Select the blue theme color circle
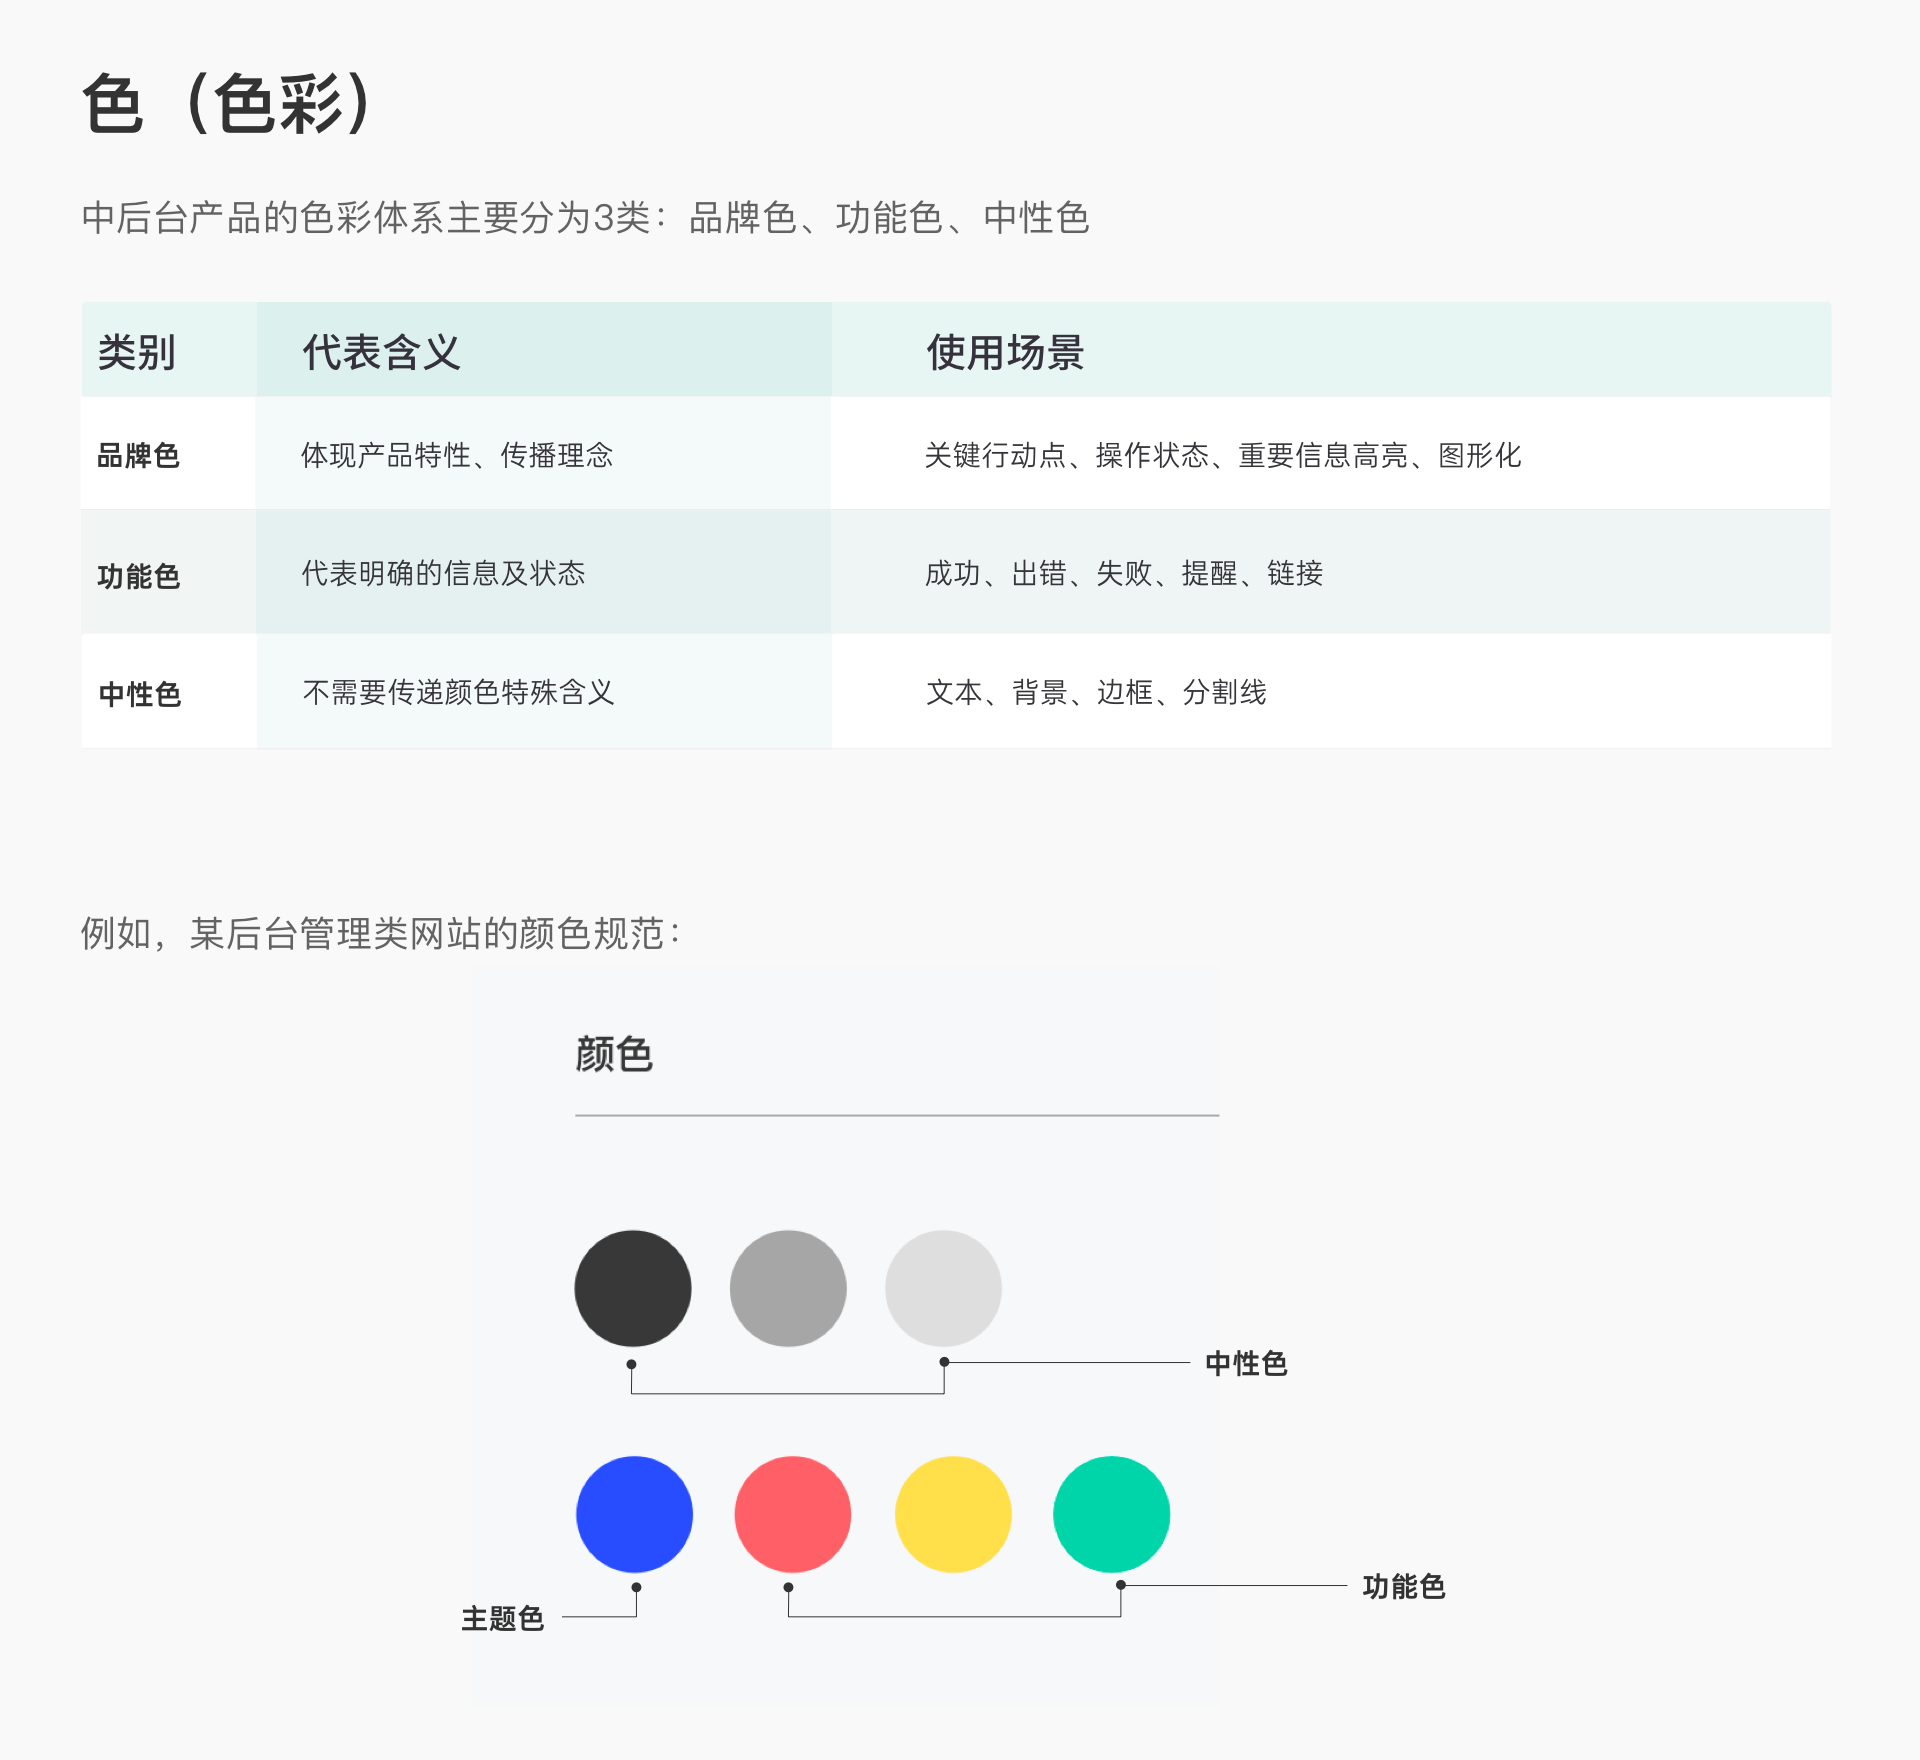Viewport: 1920px width, 1760px height. point(634,1514)
